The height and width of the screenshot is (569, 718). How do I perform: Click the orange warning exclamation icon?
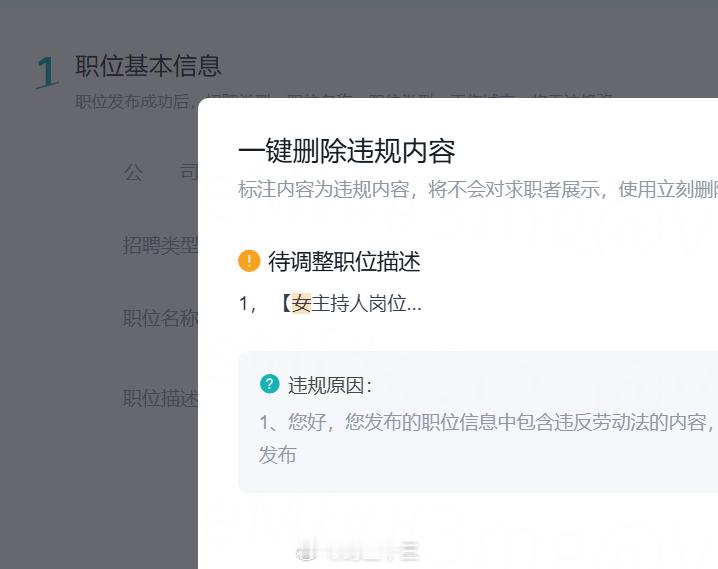coord(249,261)
